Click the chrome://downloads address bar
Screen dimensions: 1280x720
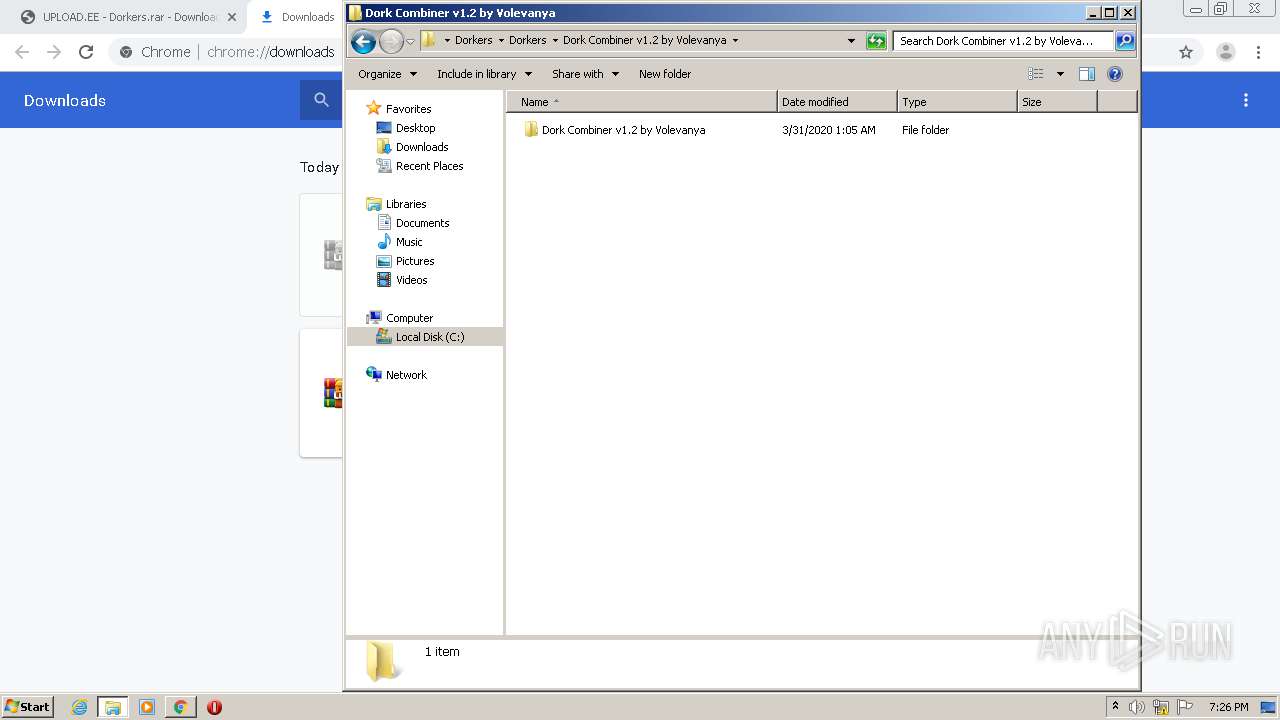tap(270, 52)
